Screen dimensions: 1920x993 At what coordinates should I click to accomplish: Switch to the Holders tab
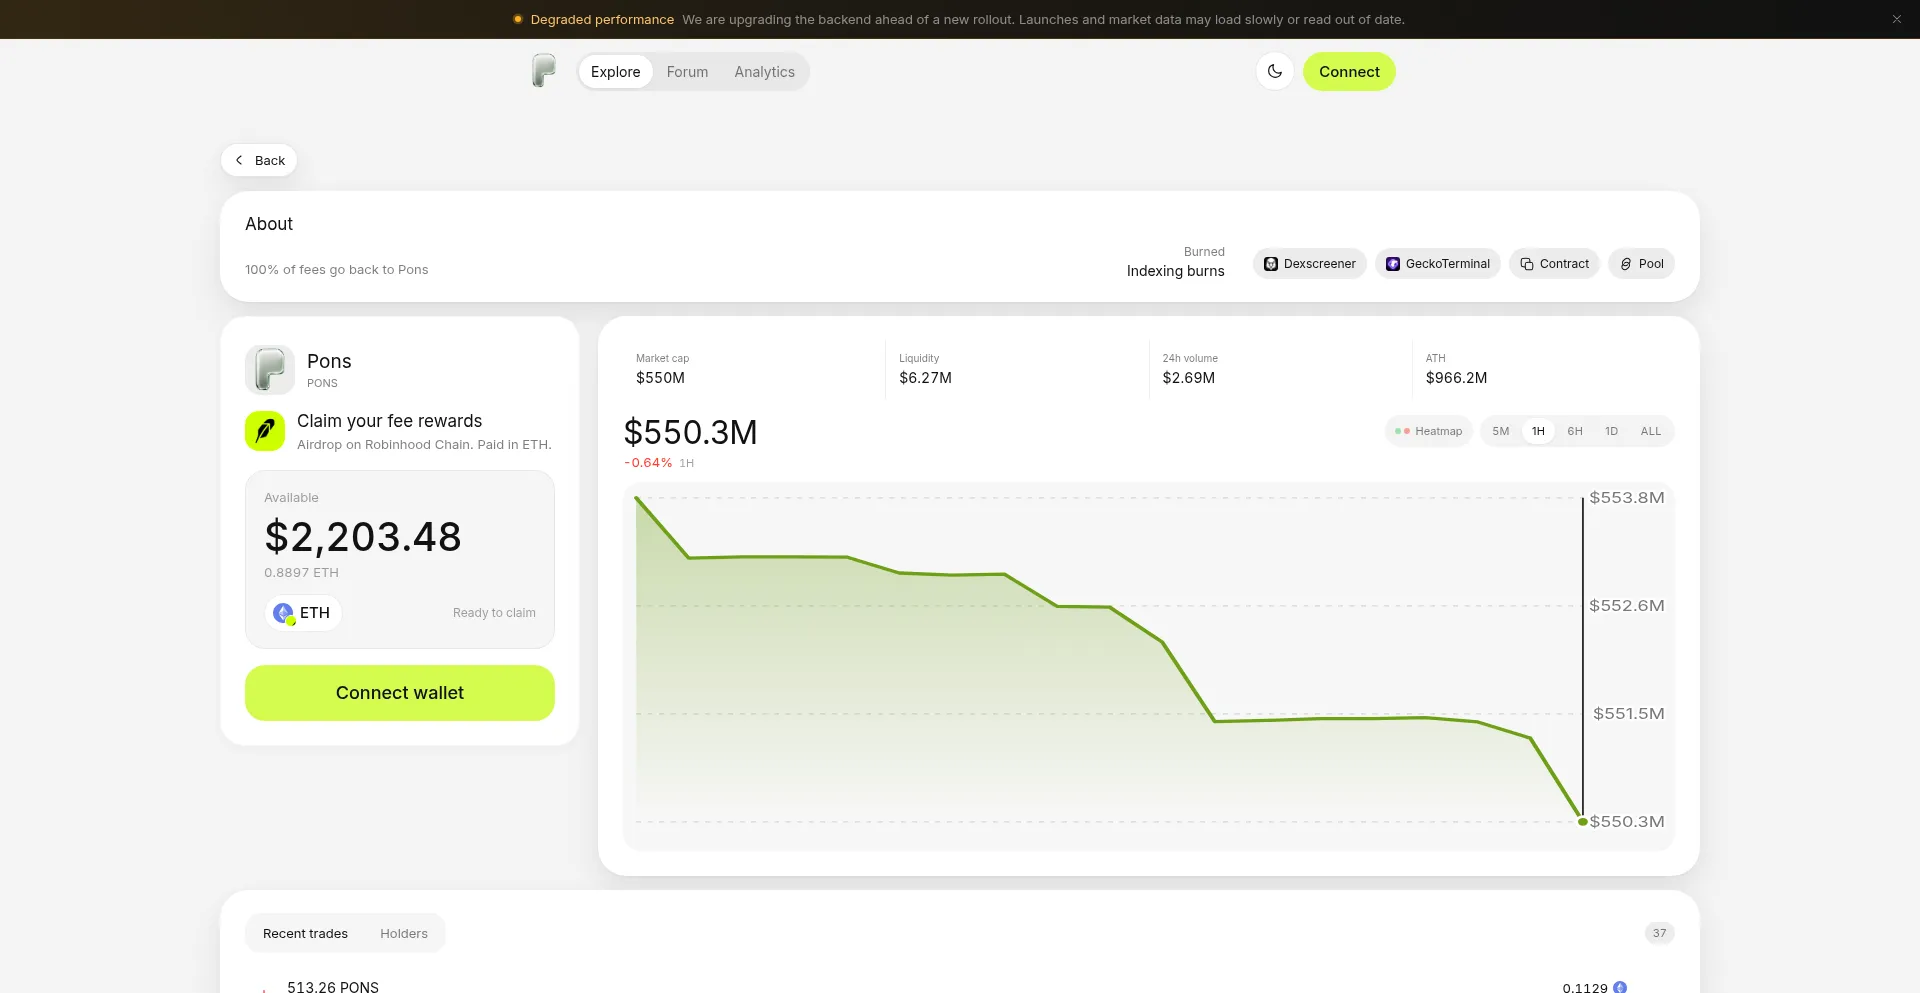[404, 933]
